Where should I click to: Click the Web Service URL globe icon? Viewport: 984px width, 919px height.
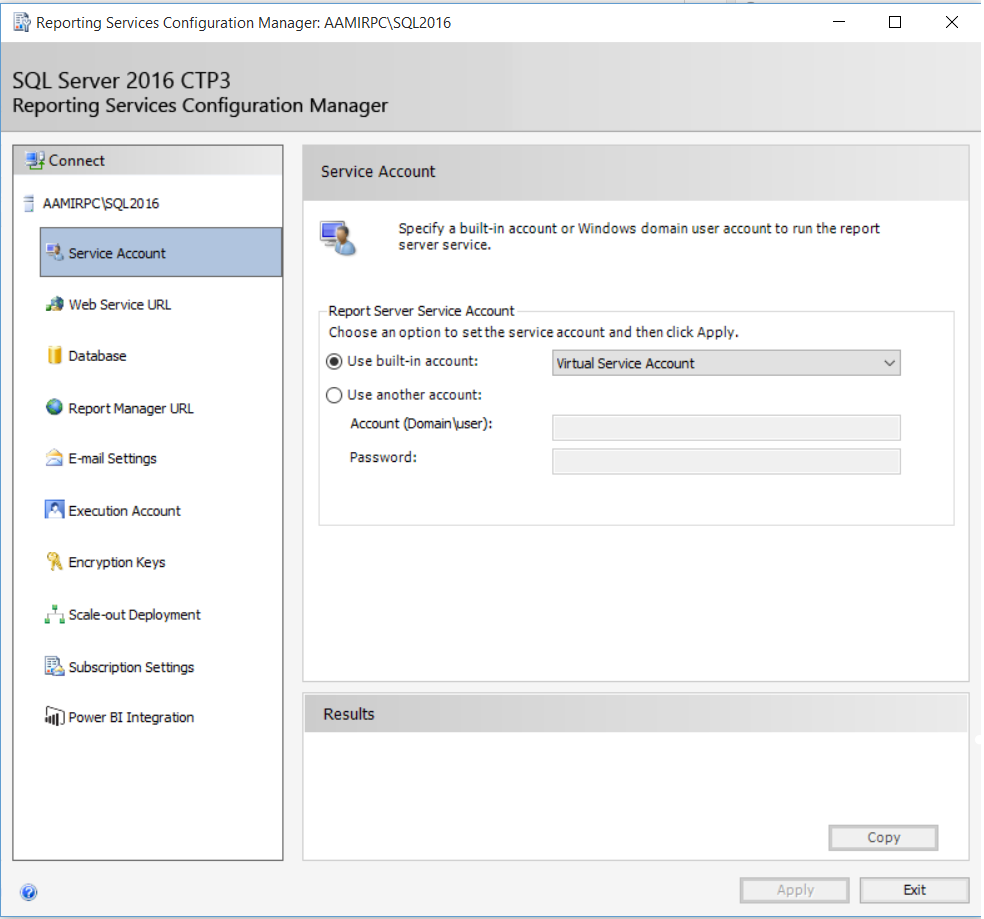coord(55,304)
